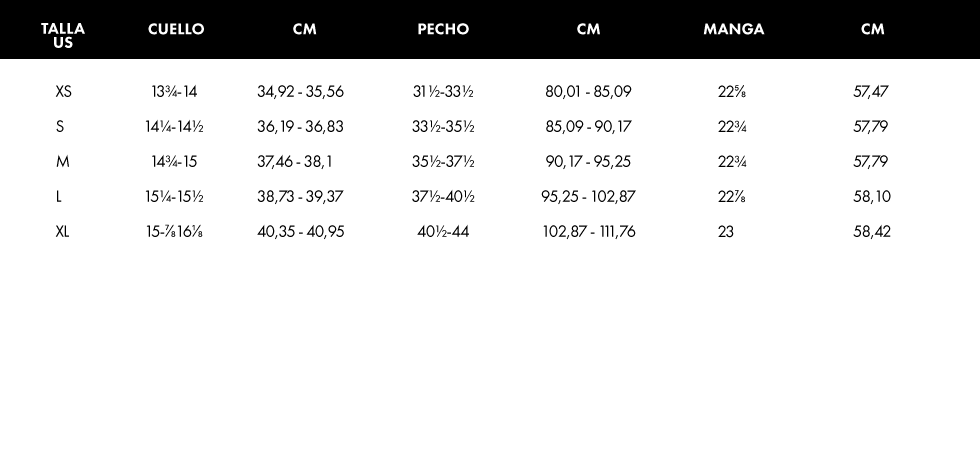
Task: Click the 38,73 - 39,37 neck value
Action: click(x=300, y=197)
